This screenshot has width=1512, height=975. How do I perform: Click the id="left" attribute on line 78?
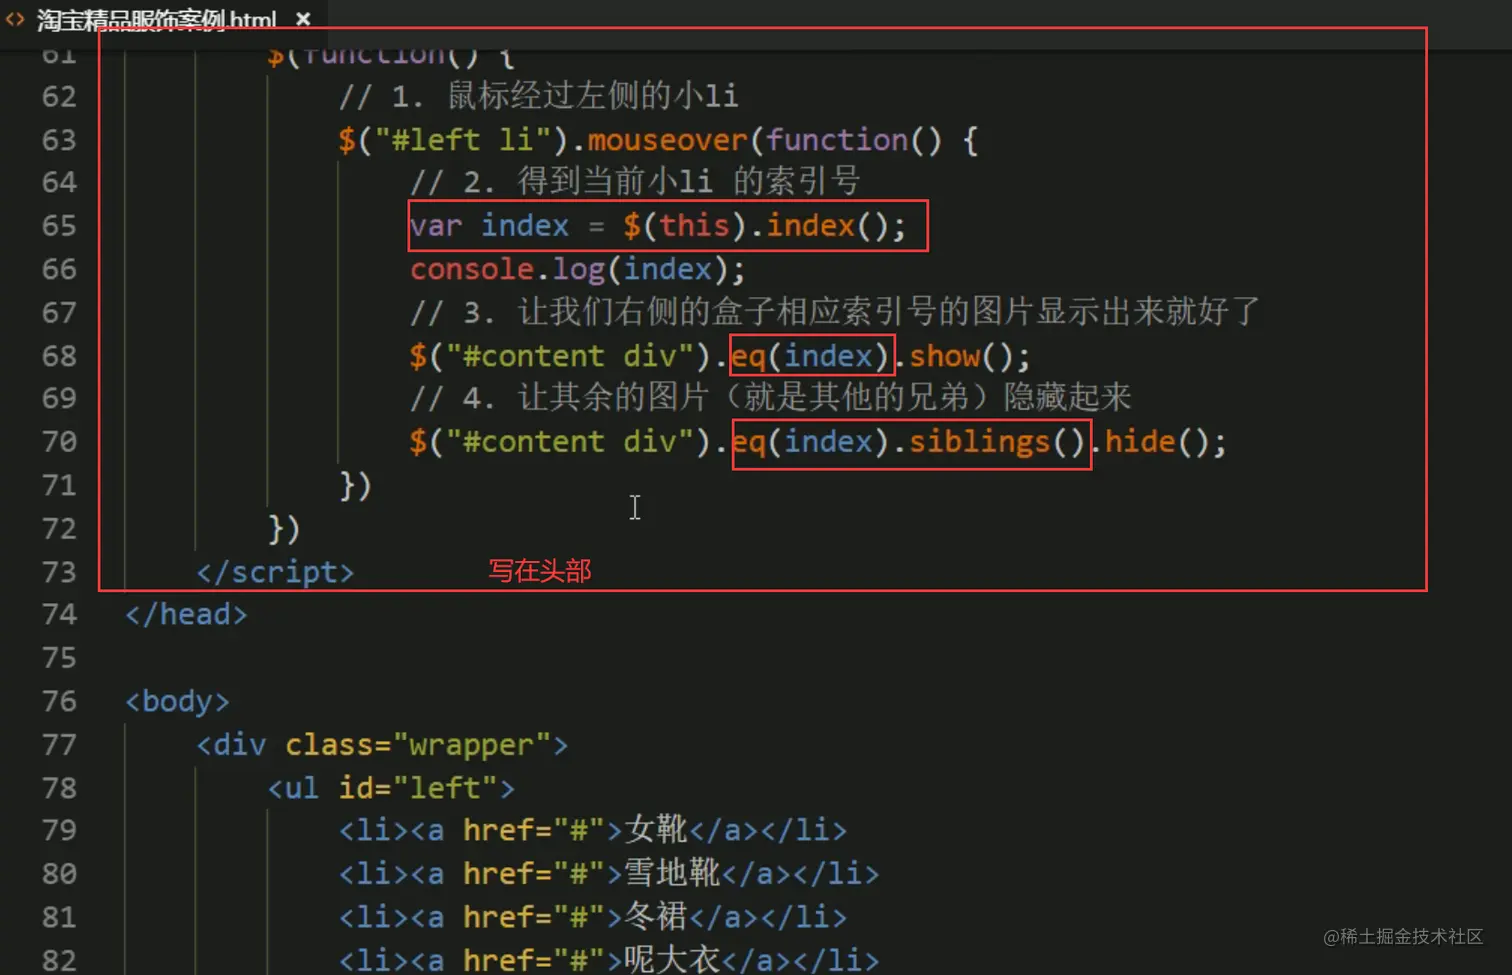[x=418, y=788]
